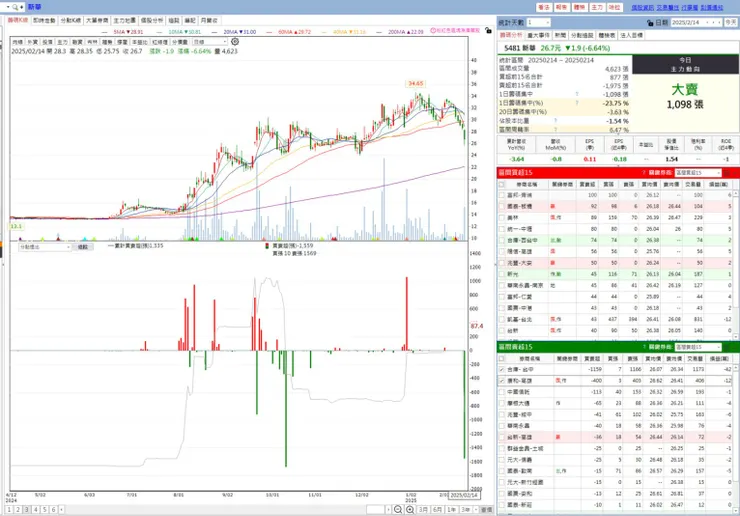Open 重大事件 tab in right panel
Viewport: 740px width, 516px height.
click(x=538, y=35)
